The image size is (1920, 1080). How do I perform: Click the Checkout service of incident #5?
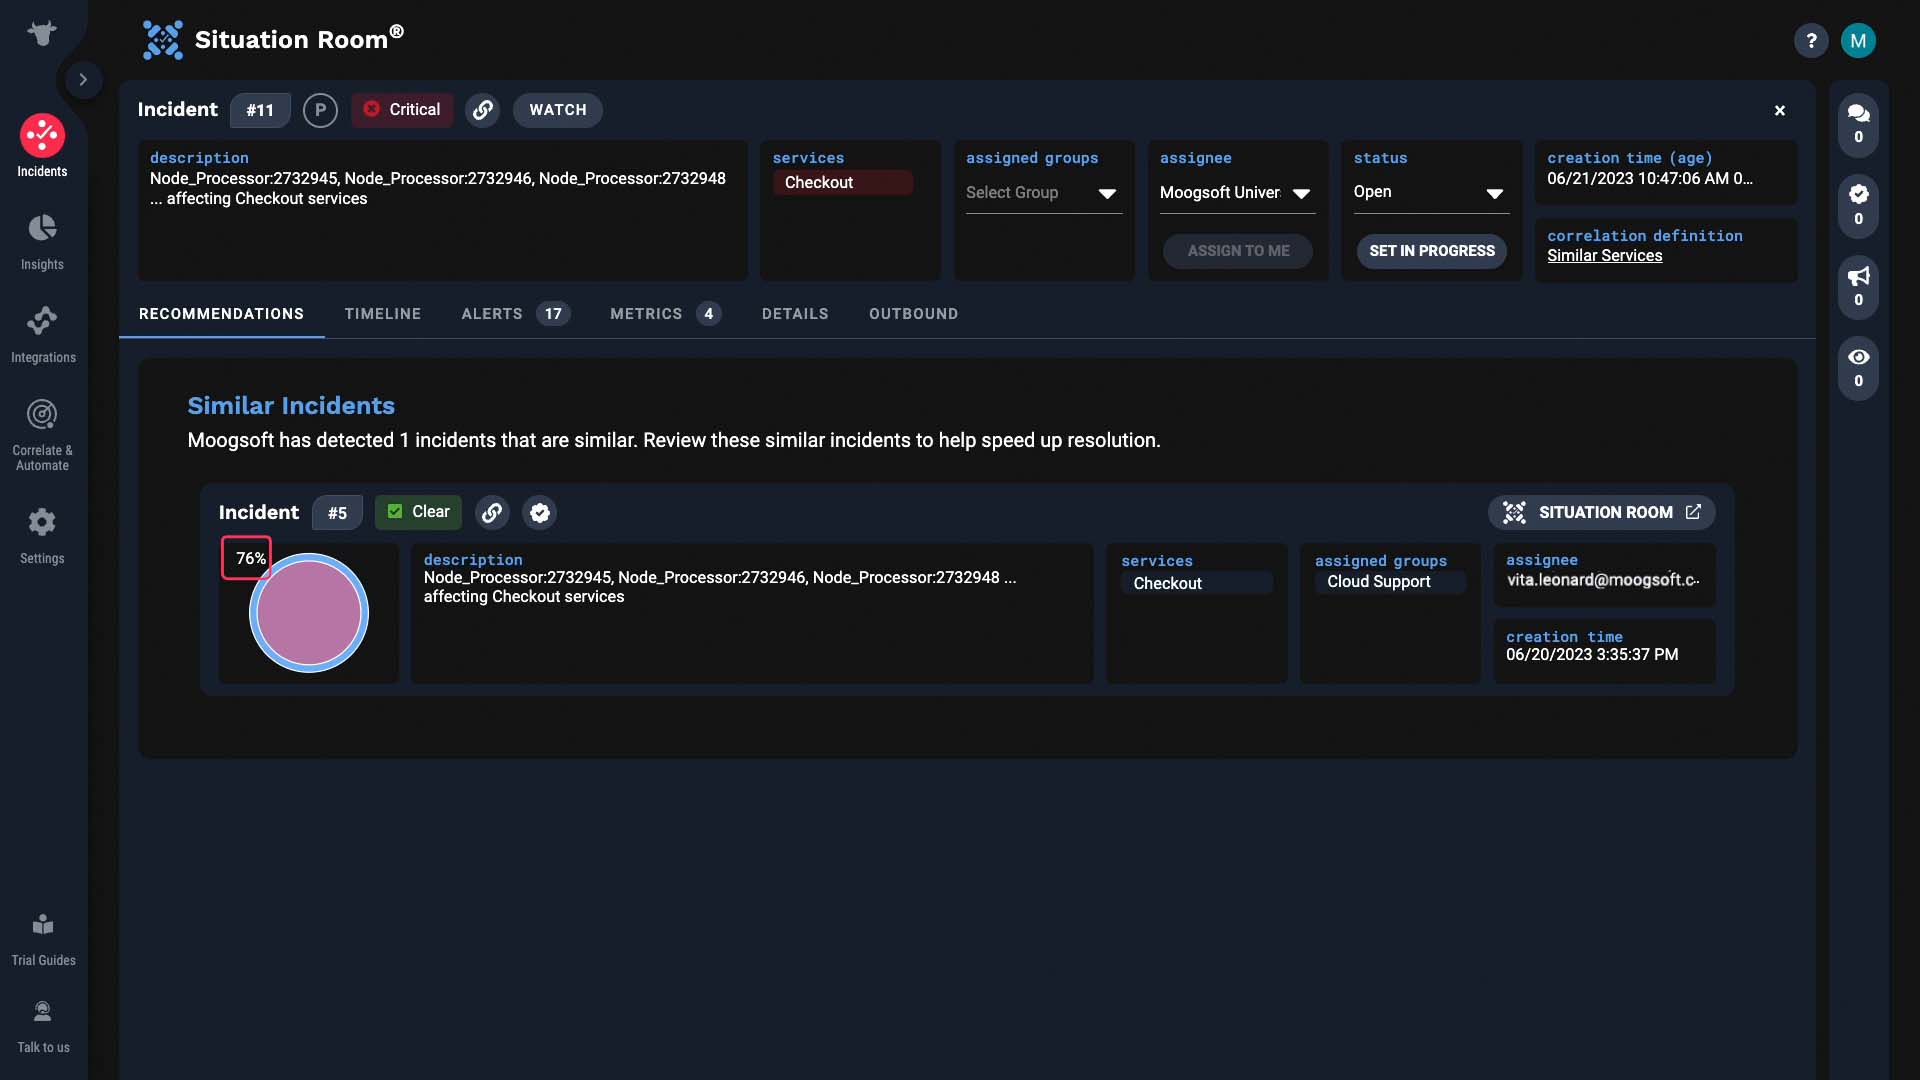1197,584
